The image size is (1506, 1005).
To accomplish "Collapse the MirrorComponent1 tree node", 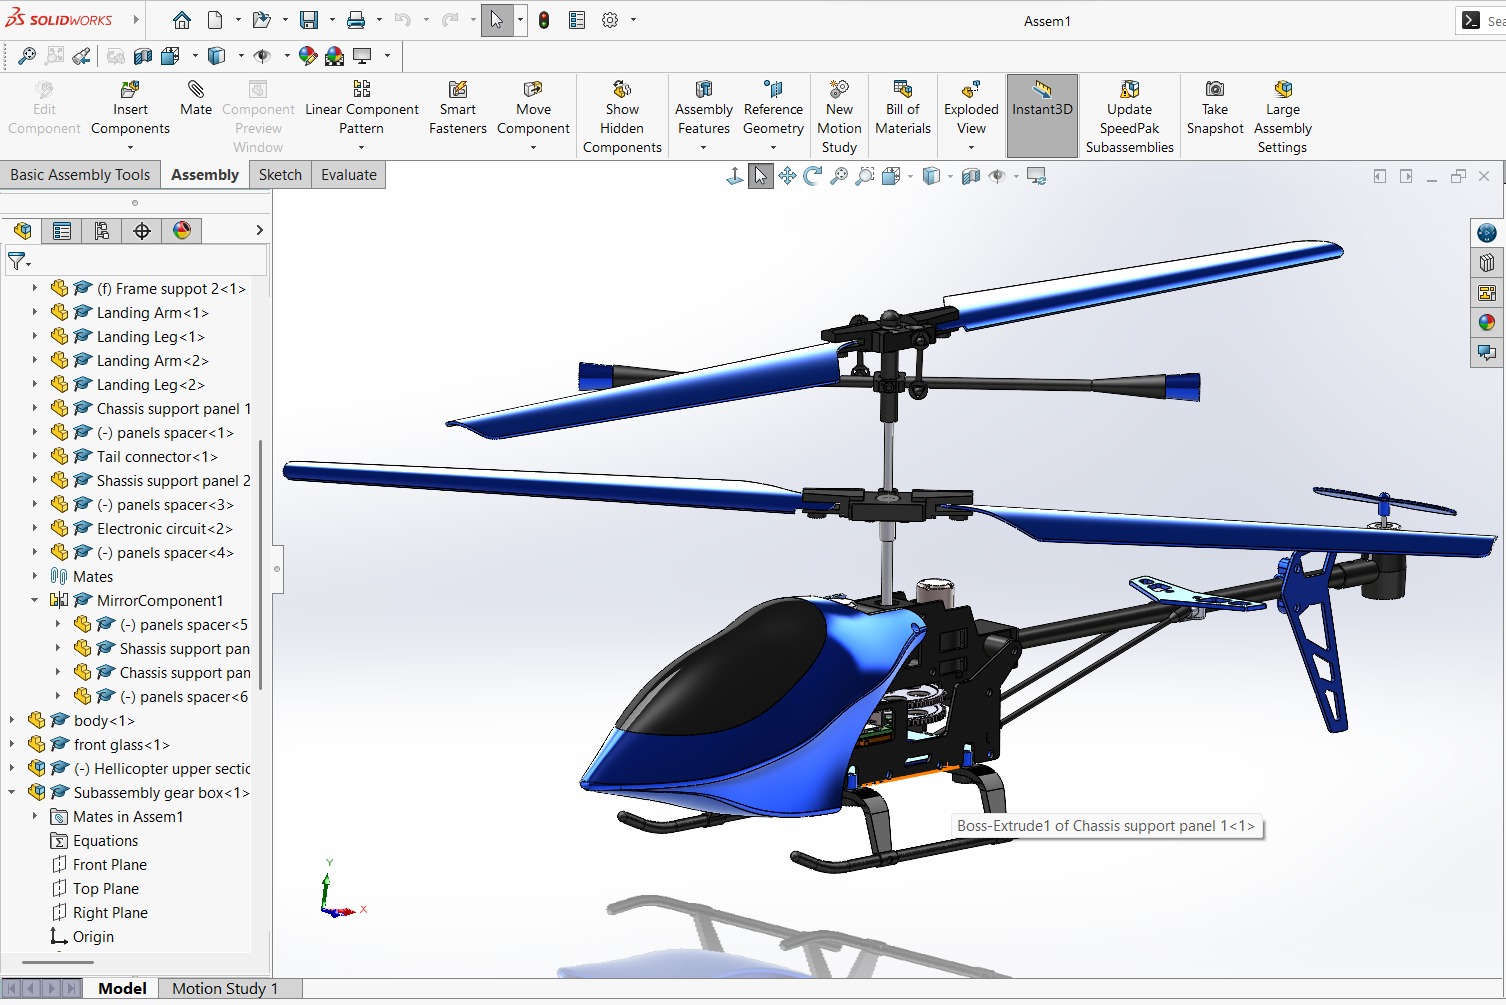I will 35,601.
